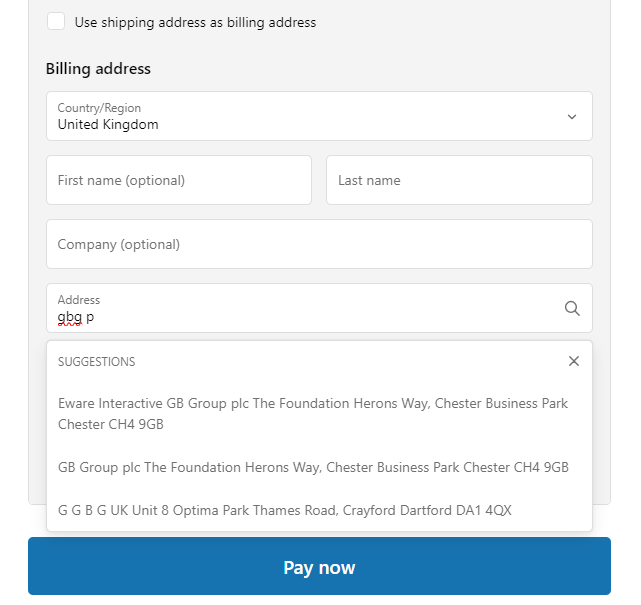Click the Pay now button
The height and width of the screenshot is (605, 641).
point(319,566)
